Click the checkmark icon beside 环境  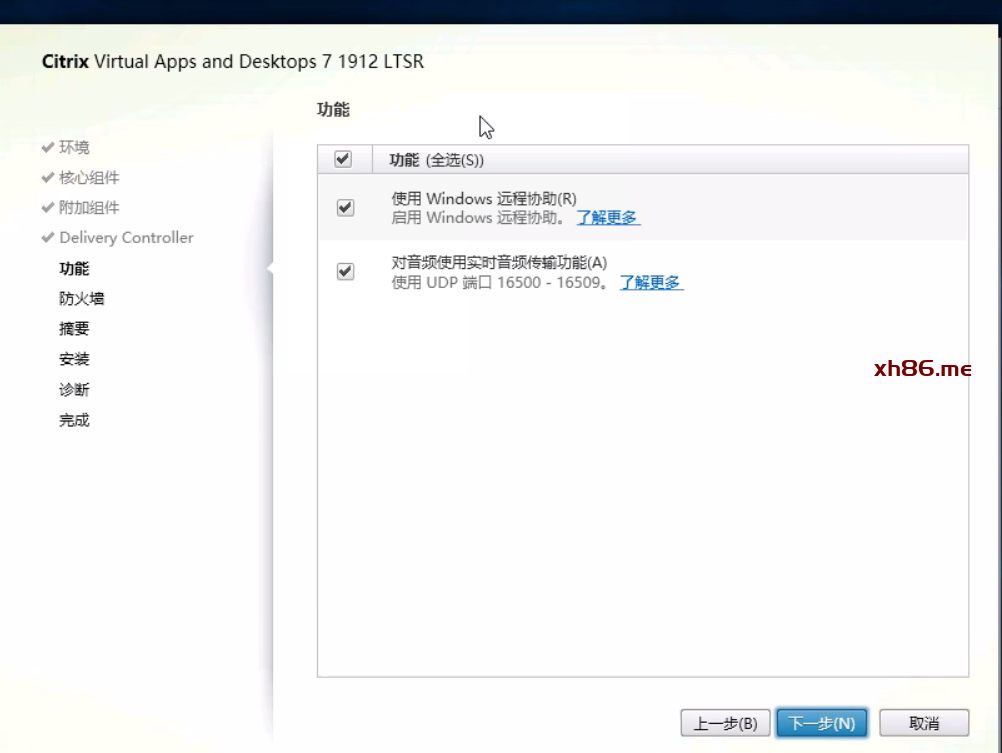[x=47, y=147]
